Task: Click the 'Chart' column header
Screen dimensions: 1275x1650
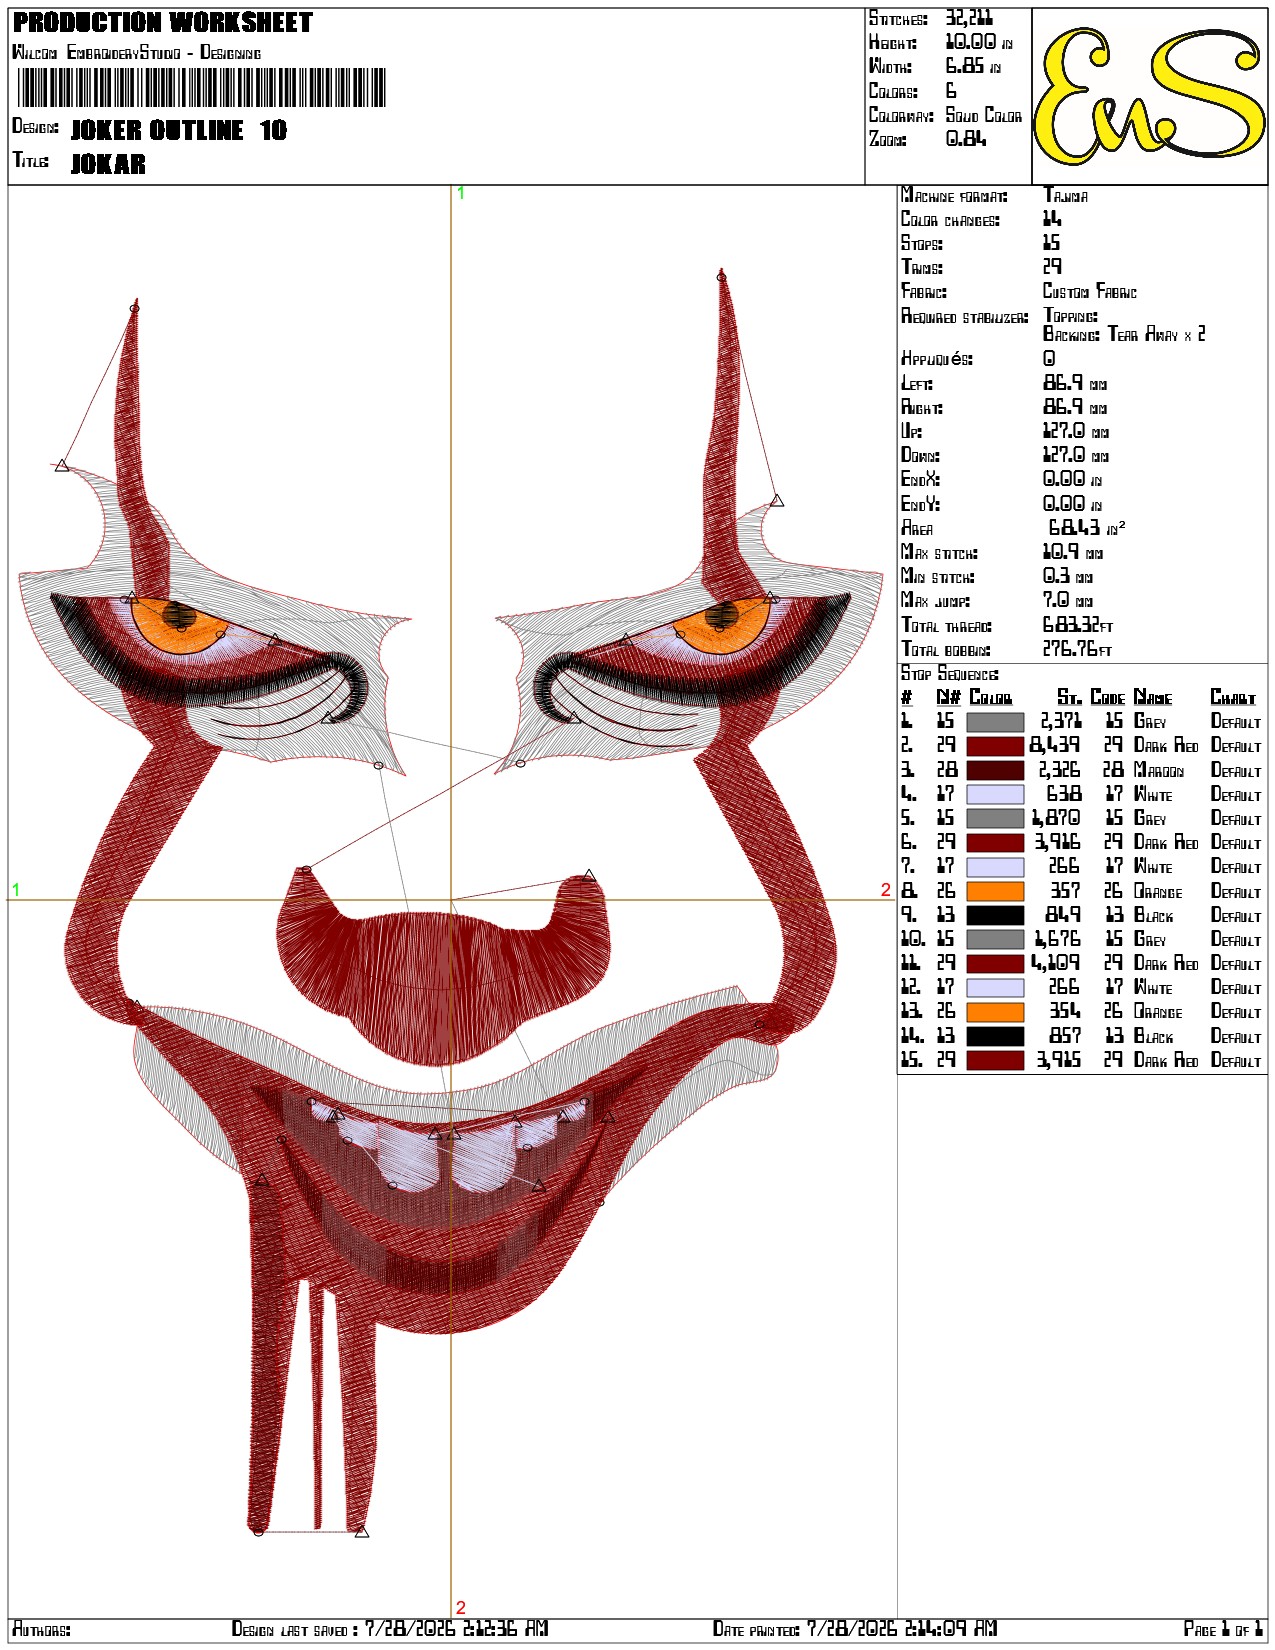Action: pyautogui.click(x=1233, y=698)
